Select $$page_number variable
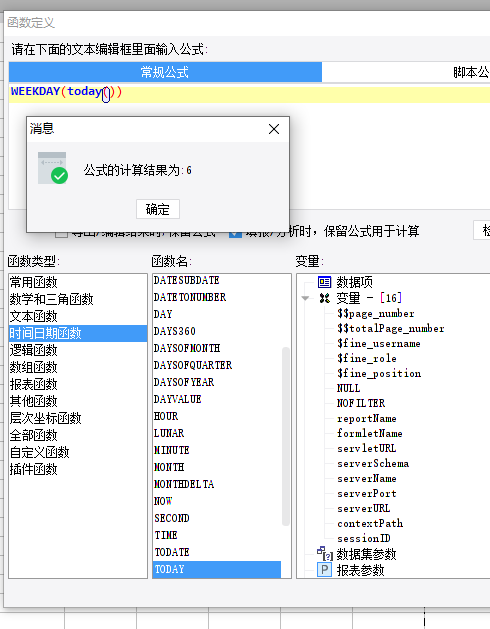The image size is (490, 629). point(376,313)
